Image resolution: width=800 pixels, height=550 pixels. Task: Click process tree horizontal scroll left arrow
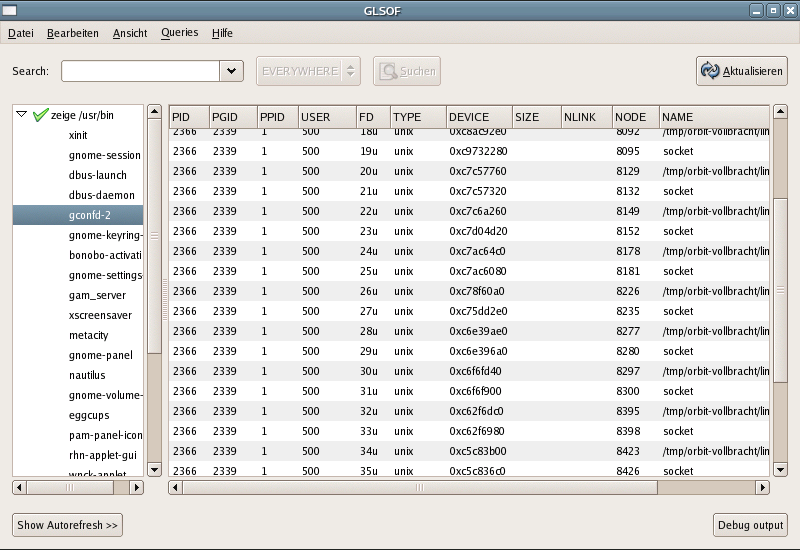point(19,487)
